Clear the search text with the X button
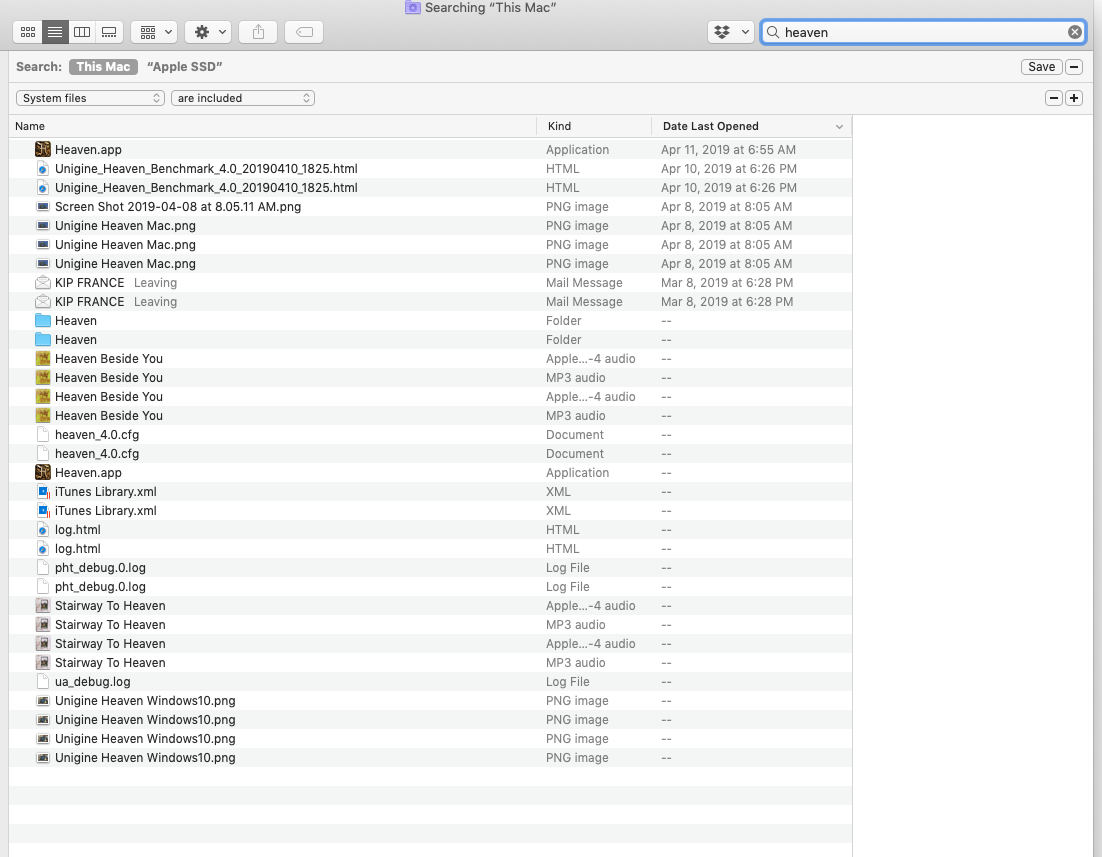Screen dimensions: 1102x857 tap(1075, 32)
